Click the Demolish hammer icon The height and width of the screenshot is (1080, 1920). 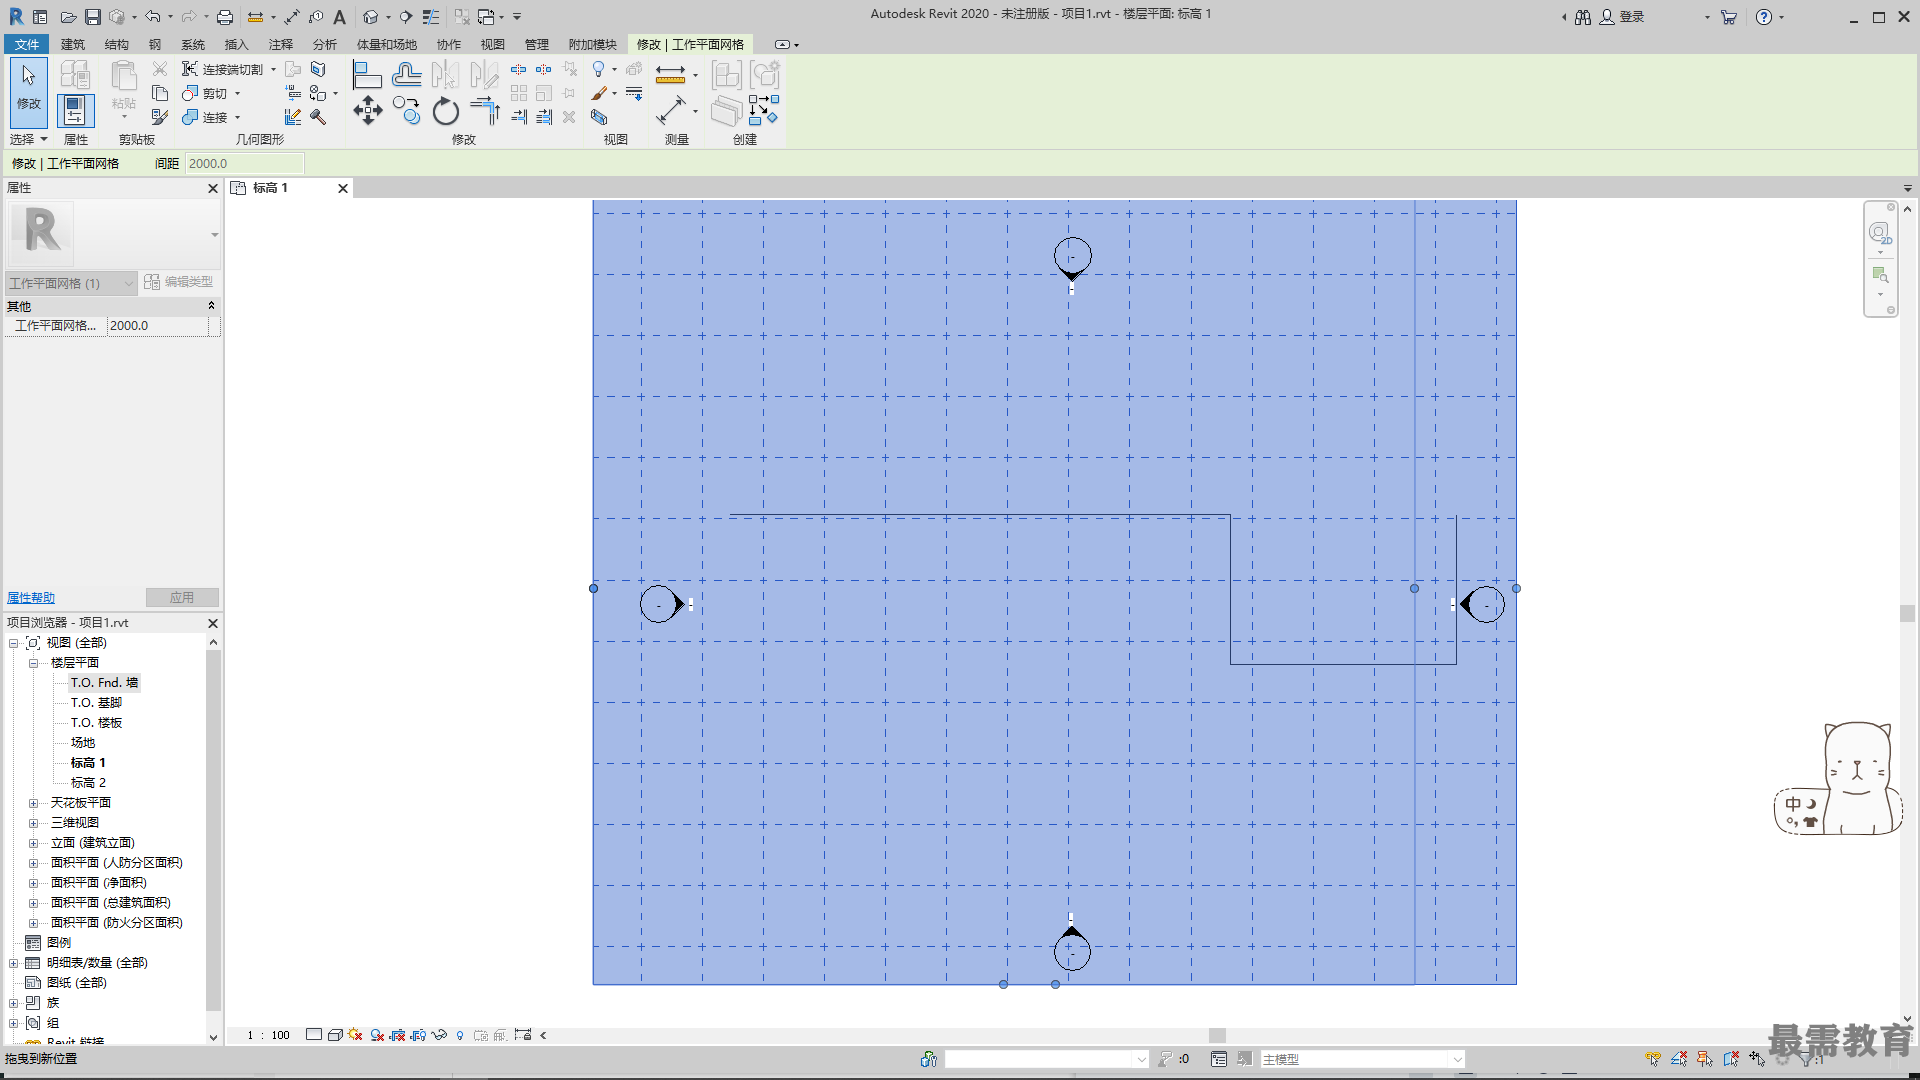pos(318,117)
